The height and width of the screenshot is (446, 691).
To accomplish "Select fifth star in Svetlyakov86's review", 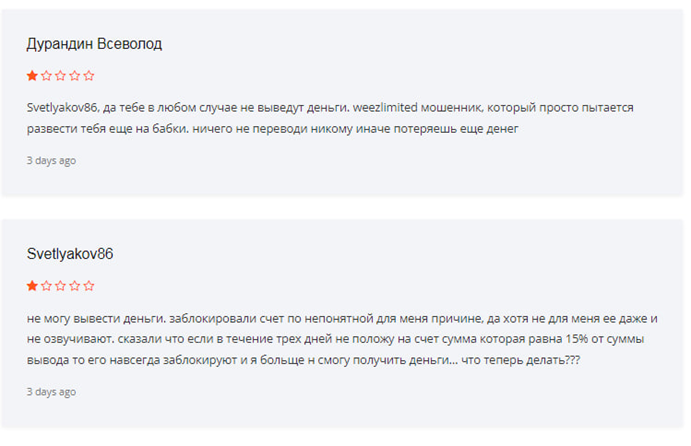I will 90,286.
